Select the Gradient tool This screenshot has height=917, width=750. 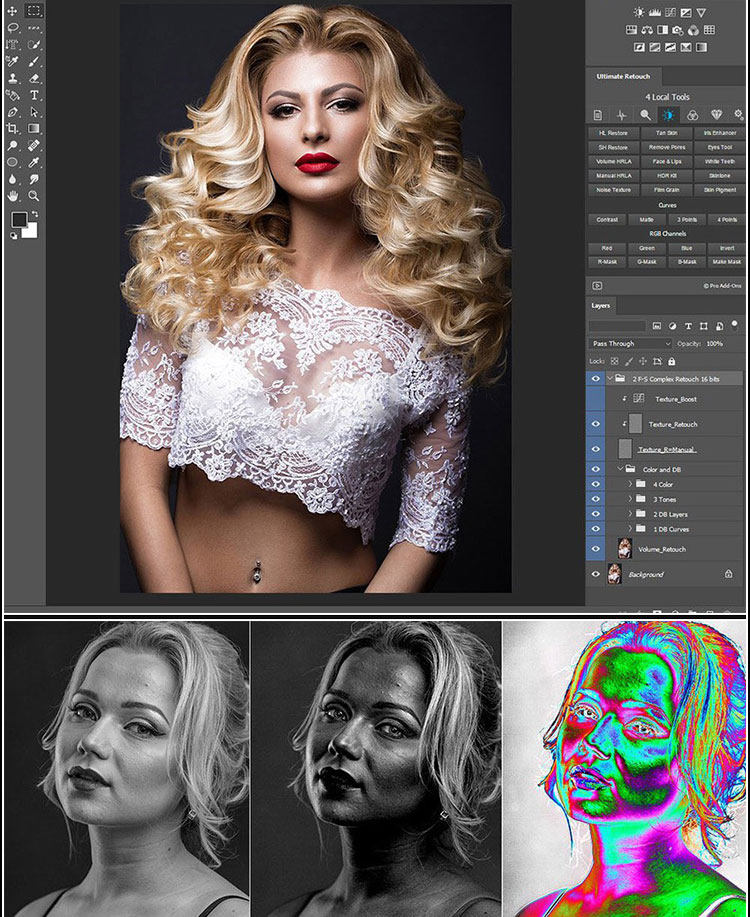(x=34, y=128)
